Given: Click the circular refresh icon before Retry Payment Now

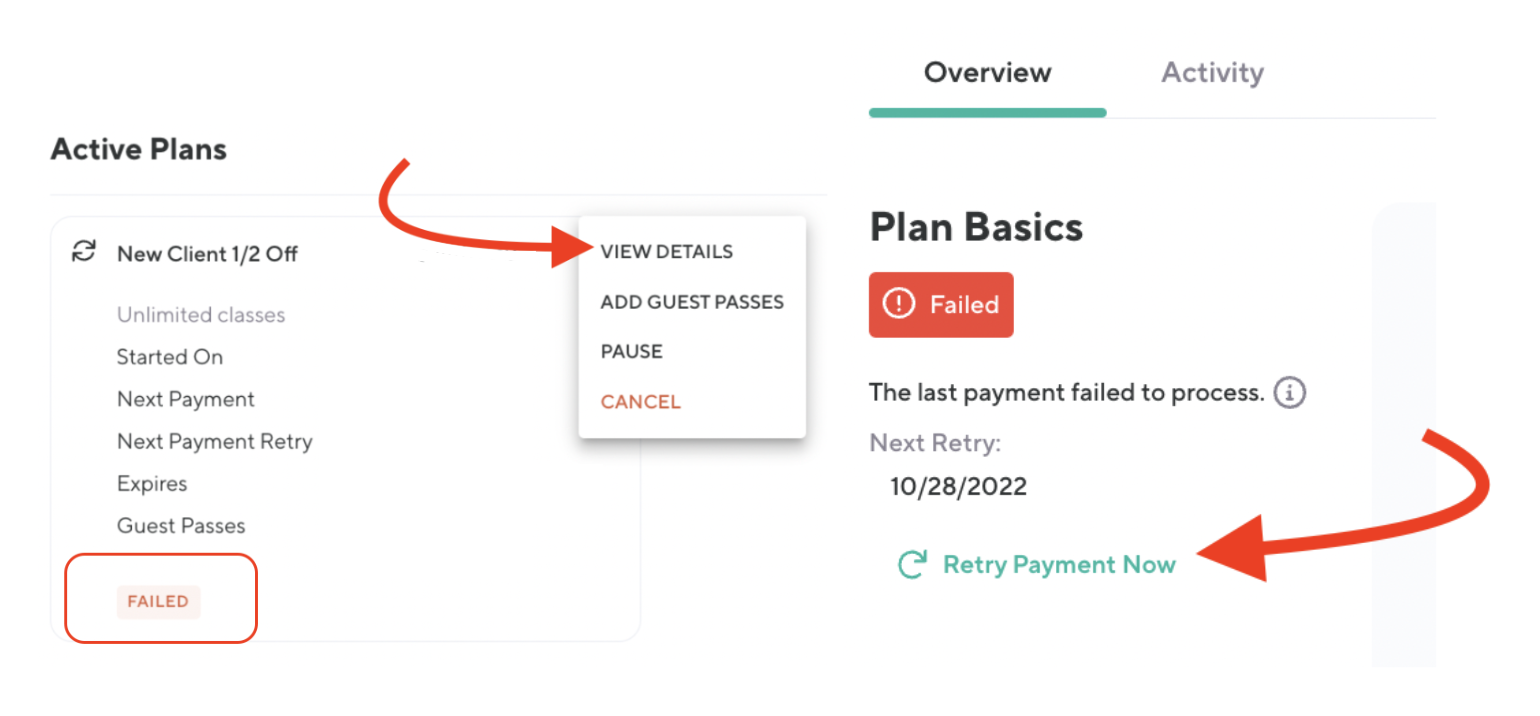Looking at the screenshot, I should (x=911, y=565).
